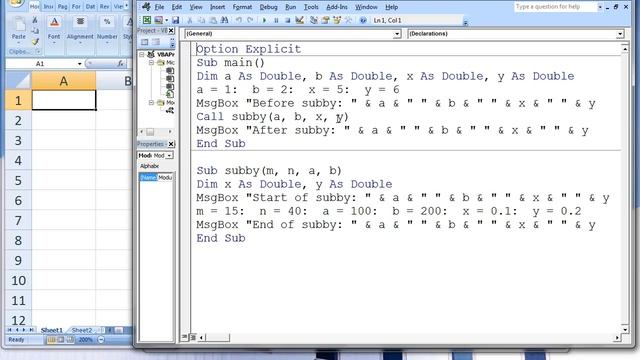Stop execution with the Reset icon
Viewport: 640px width, 360px height.
point(287,20)
